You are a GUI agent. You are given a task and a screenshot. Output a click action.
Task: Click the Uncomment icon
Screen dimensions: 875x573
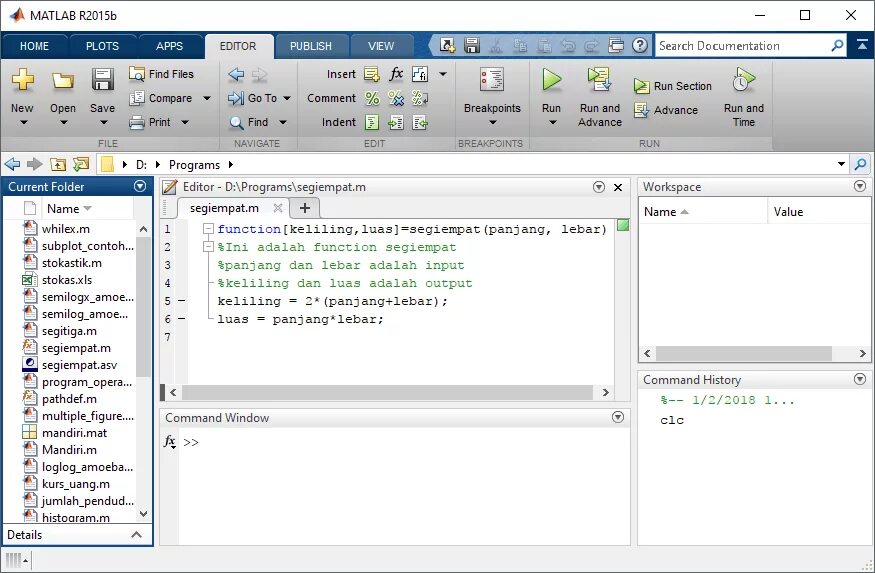coord(396,99)
